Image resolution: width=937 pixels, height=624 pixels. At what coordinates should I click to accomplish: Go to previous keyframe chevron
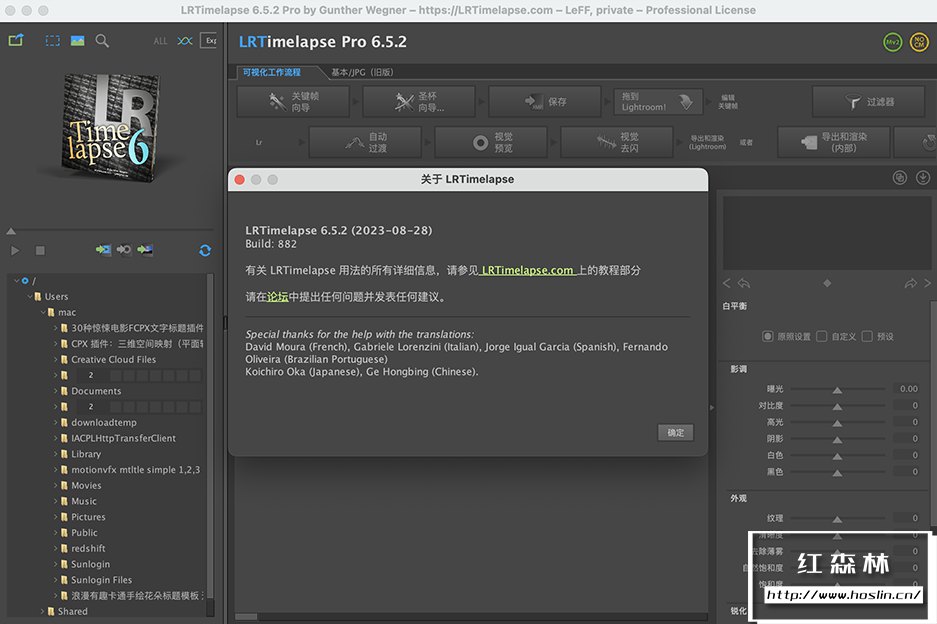(x=727, y=283)
